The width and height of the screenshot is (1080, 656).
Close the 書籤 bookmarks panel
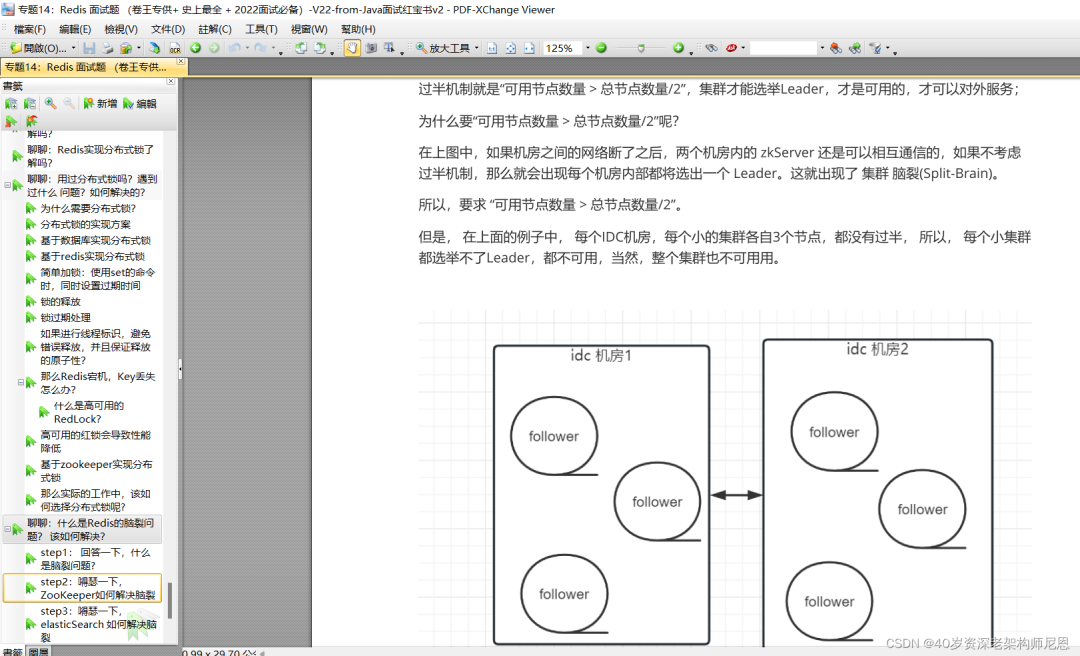(171, 82)
